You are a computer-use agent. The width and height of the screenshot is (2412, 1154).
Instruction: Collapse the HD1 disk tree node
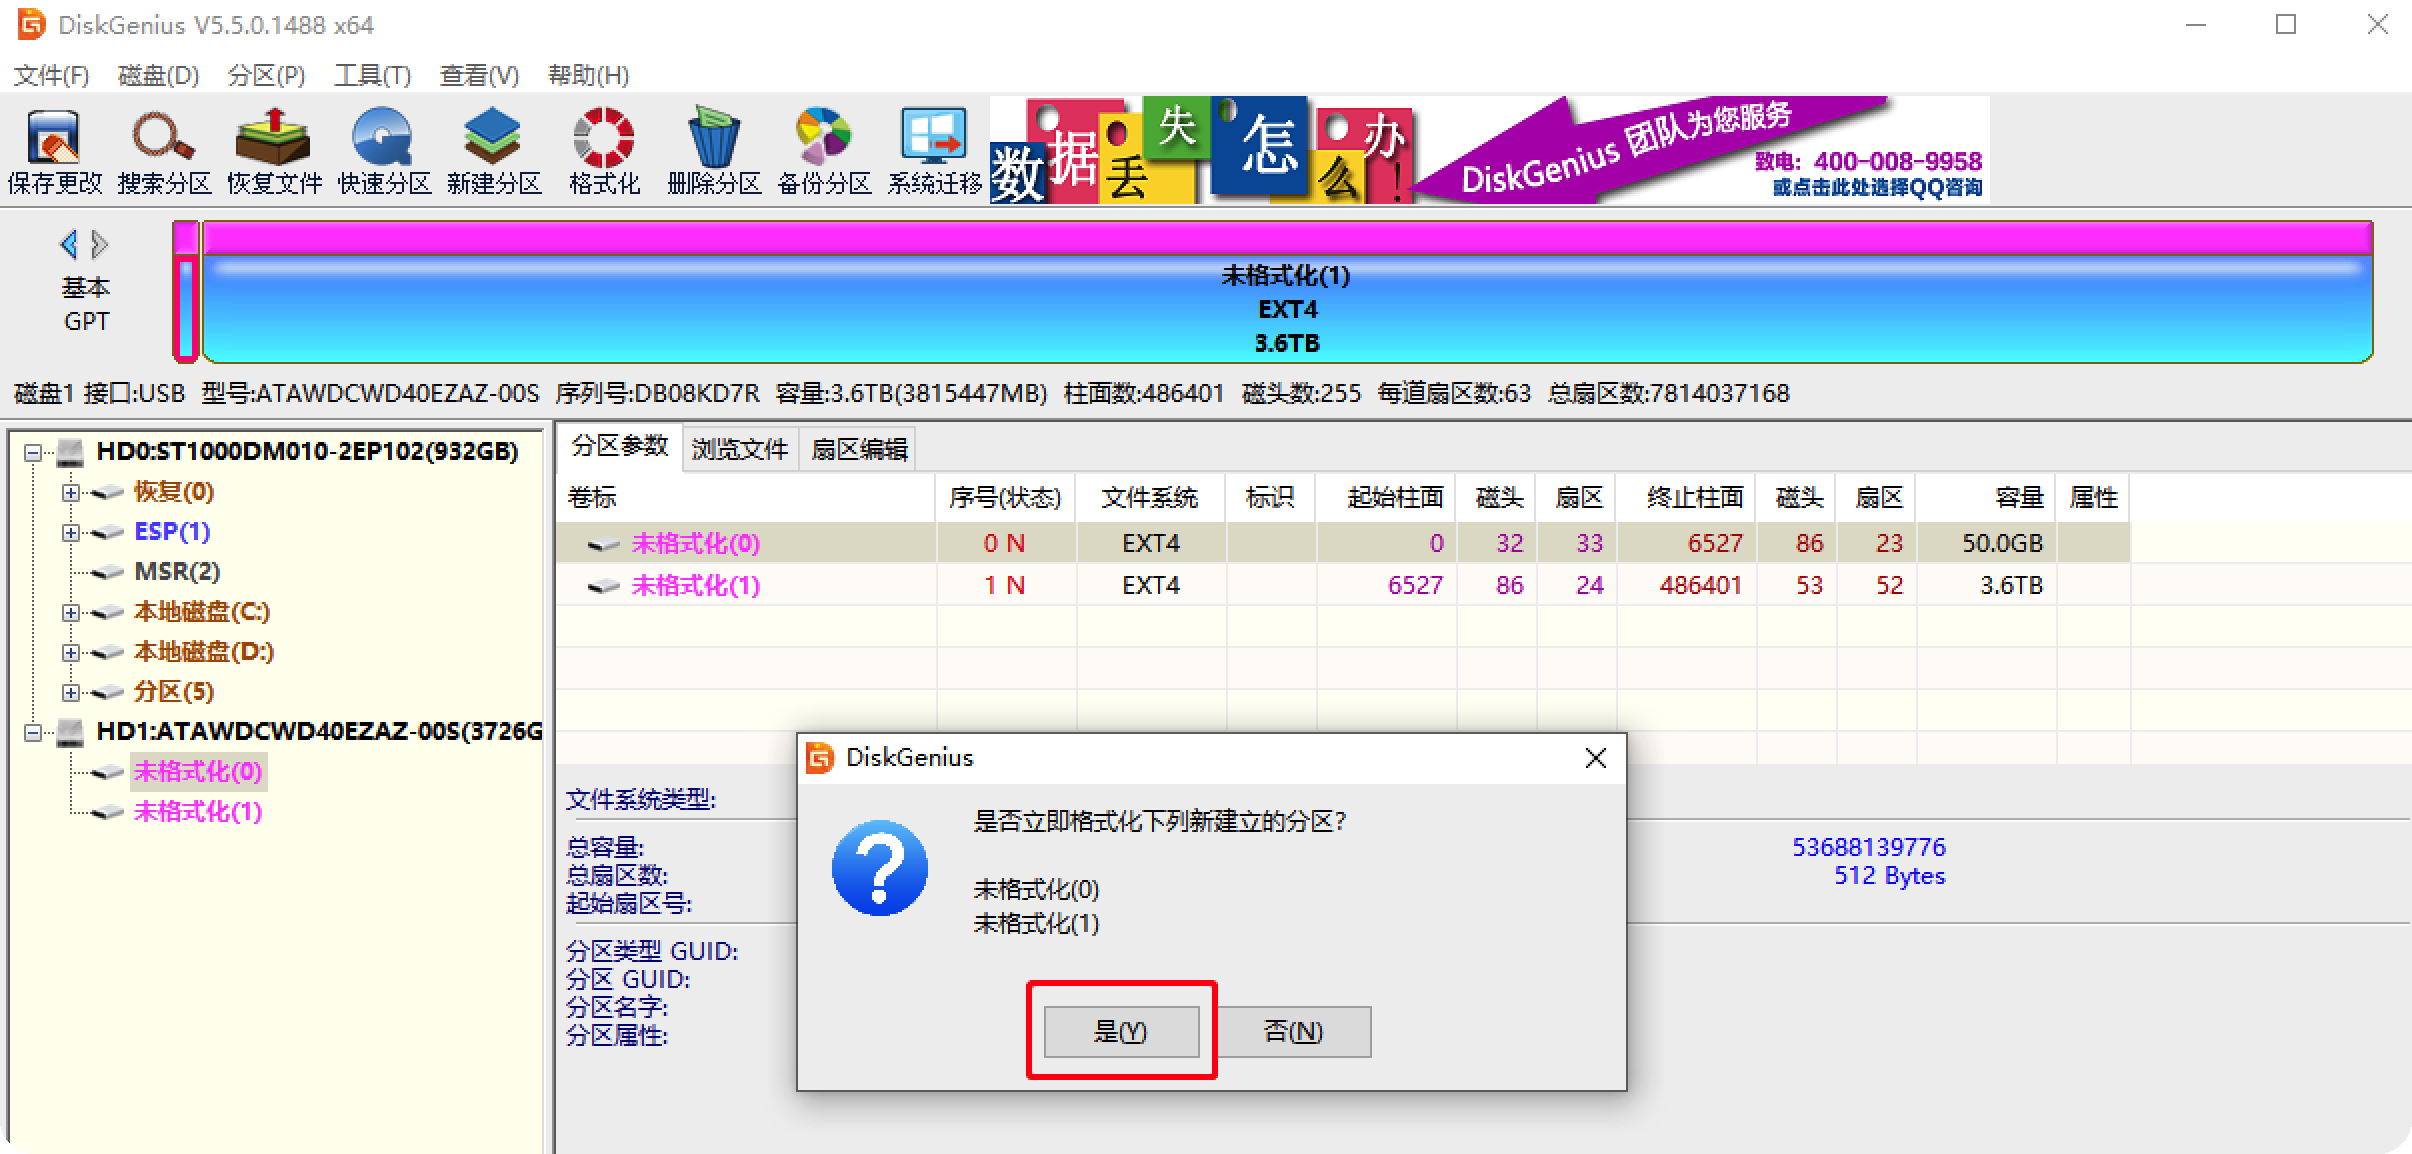click(33, 732)
